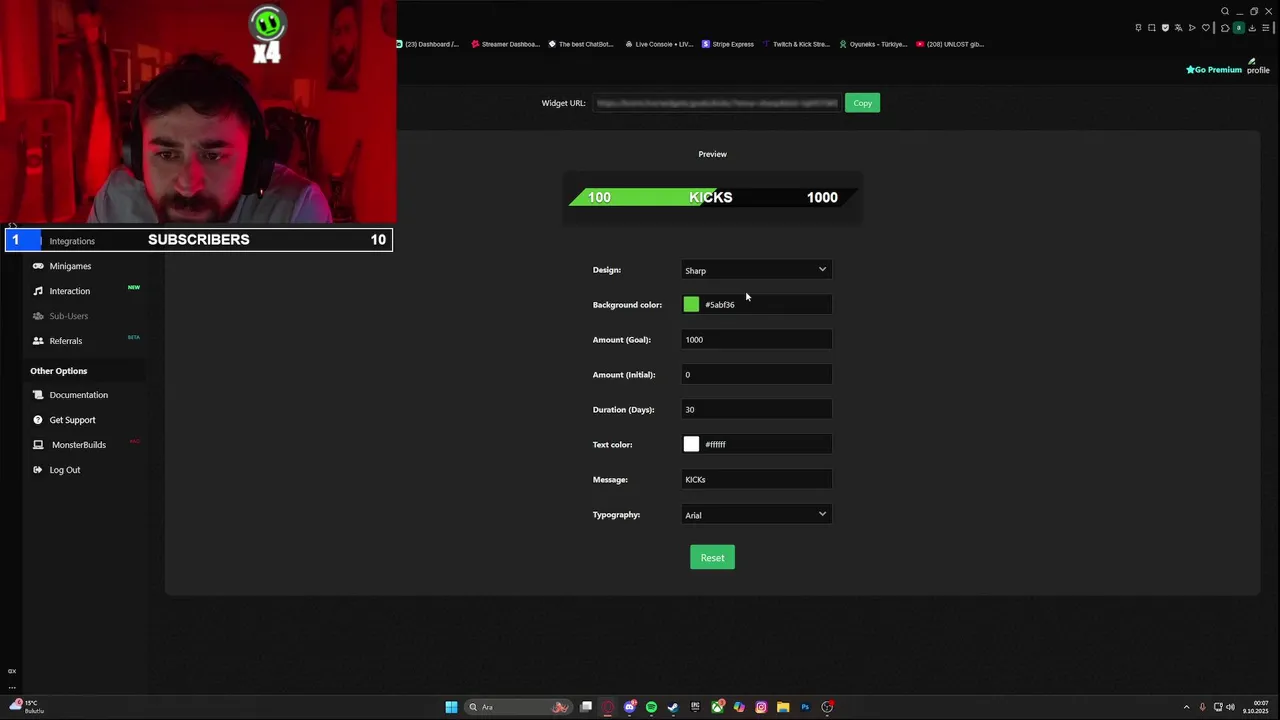Viewport: 1280px width, 720px height.
Task: Switch to The best ChatBot tab
Action: [x=581, y=44]
